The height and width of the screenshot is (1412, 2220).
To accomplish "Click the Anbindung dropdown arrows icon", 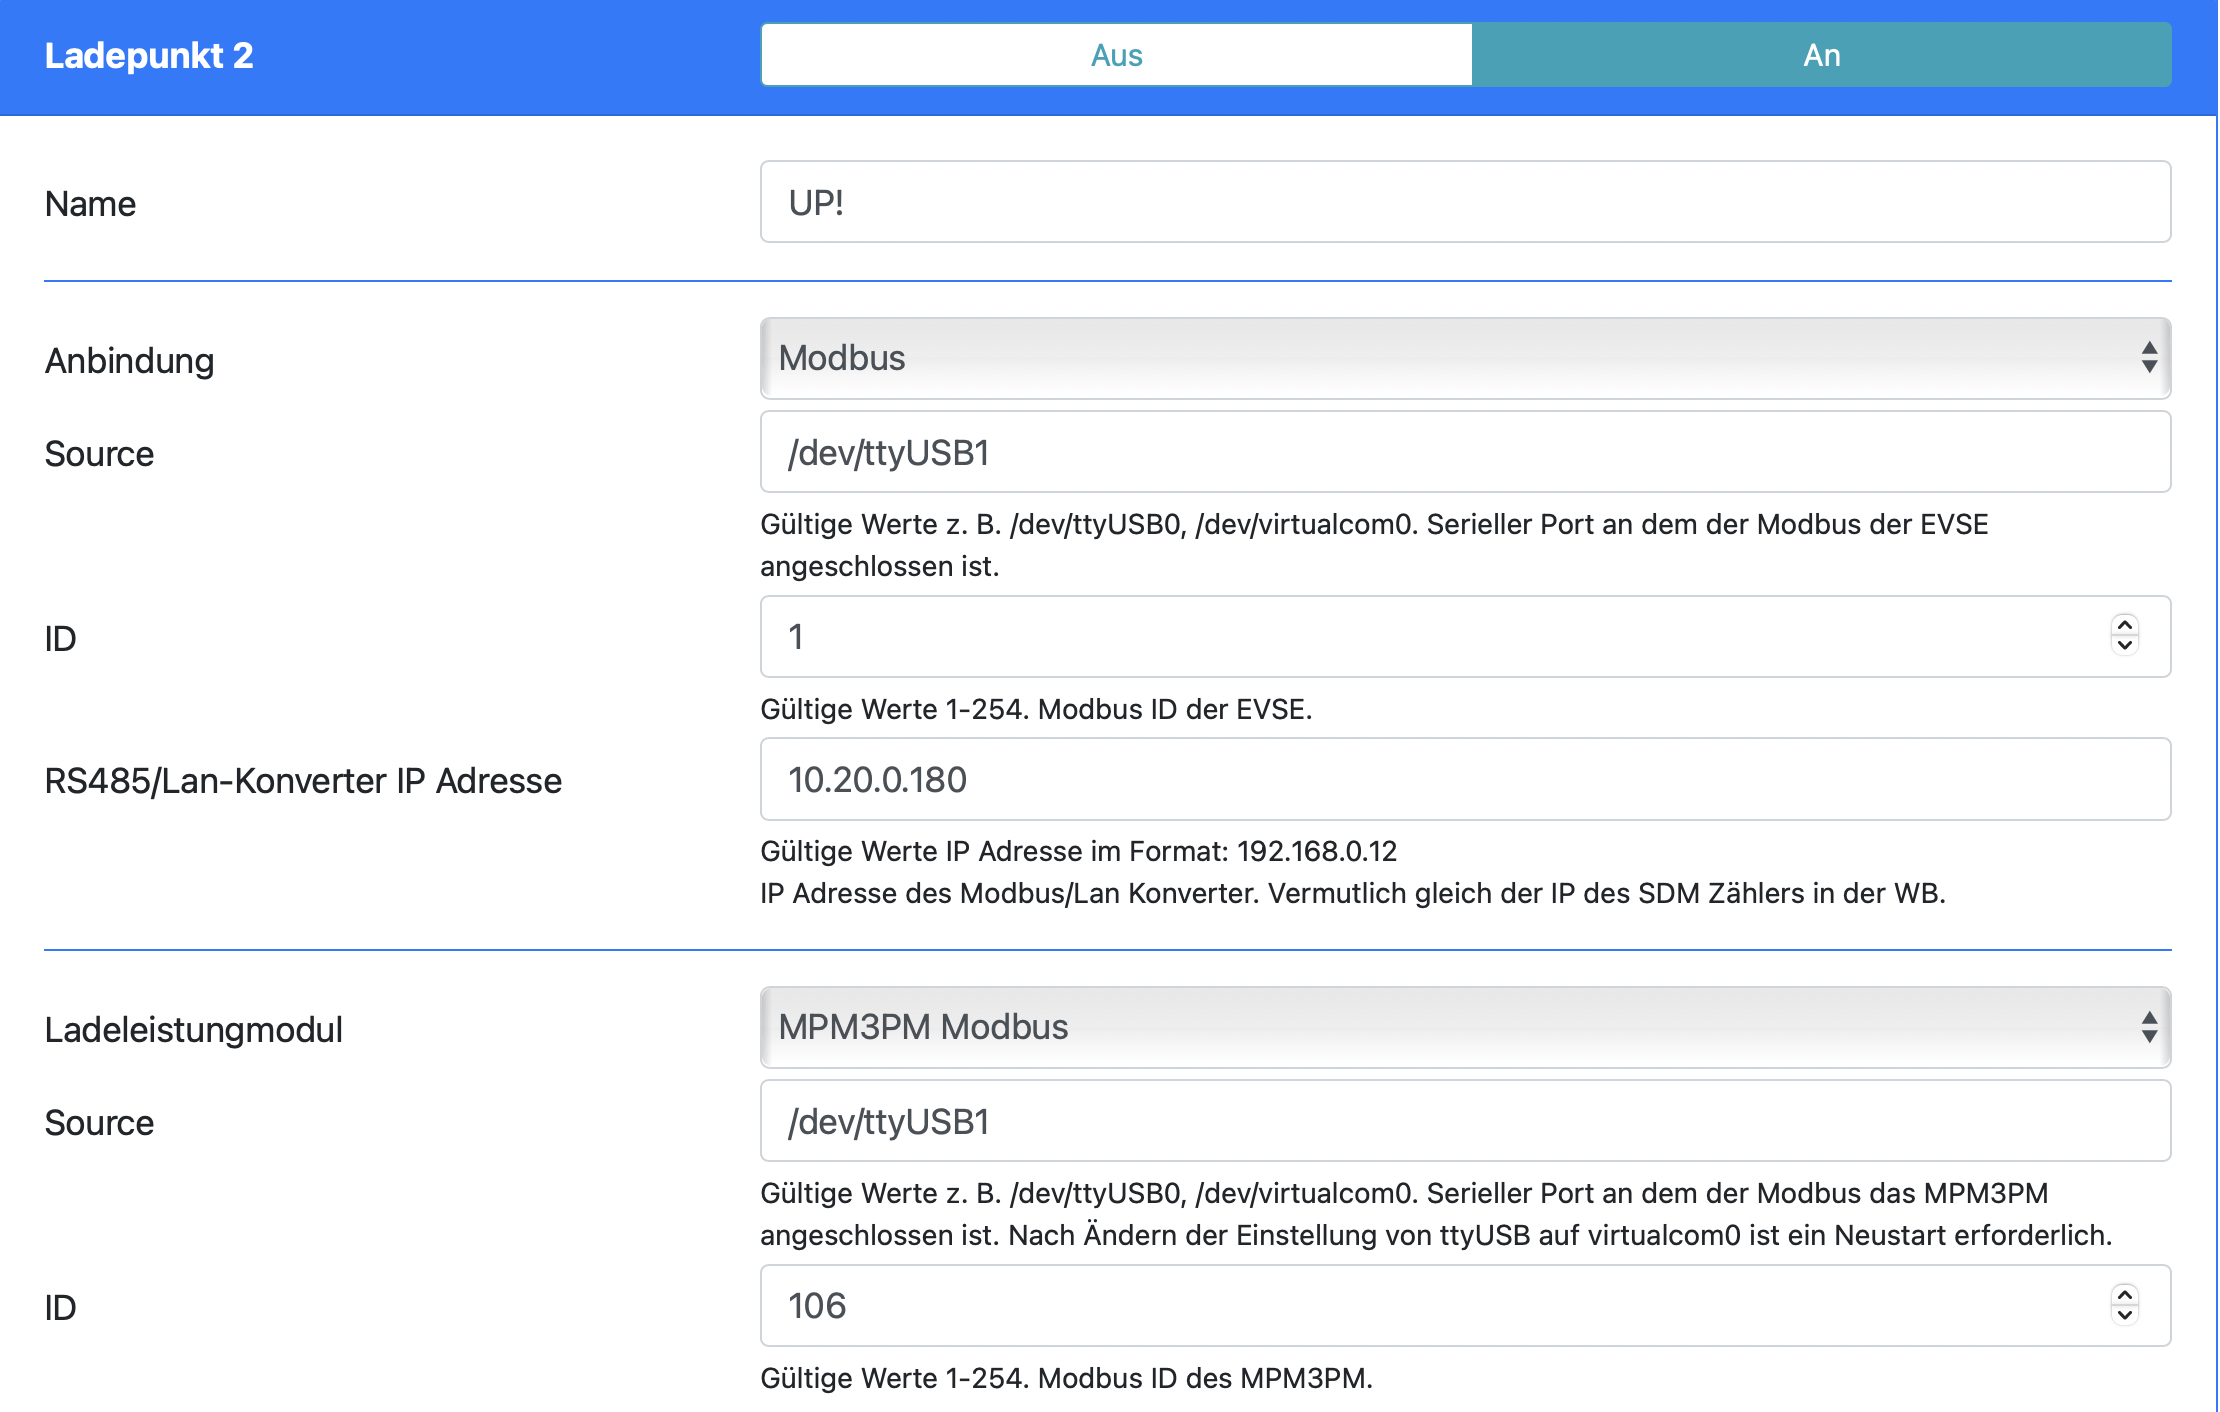I will click(2148, 358).
